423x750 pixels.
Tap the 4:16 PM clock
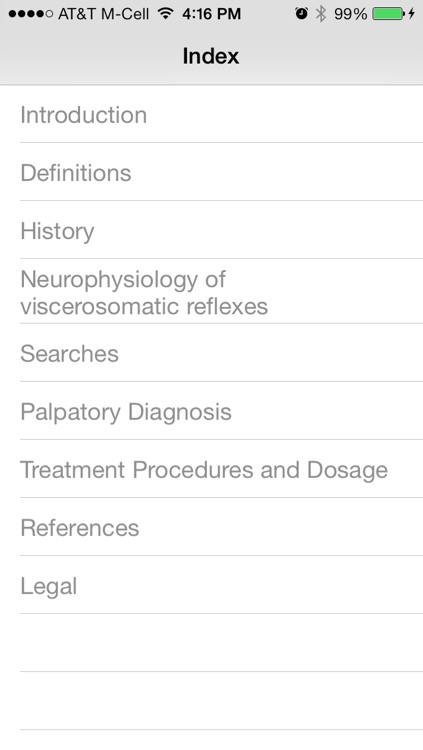click(211, 14)
